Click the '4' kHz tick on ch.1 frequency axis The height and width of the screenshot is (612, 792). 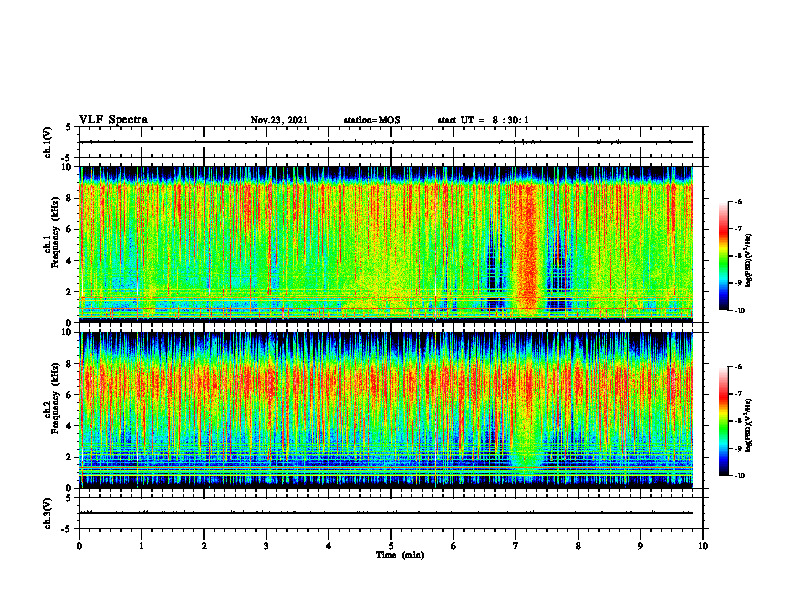[x=70, y=261]
